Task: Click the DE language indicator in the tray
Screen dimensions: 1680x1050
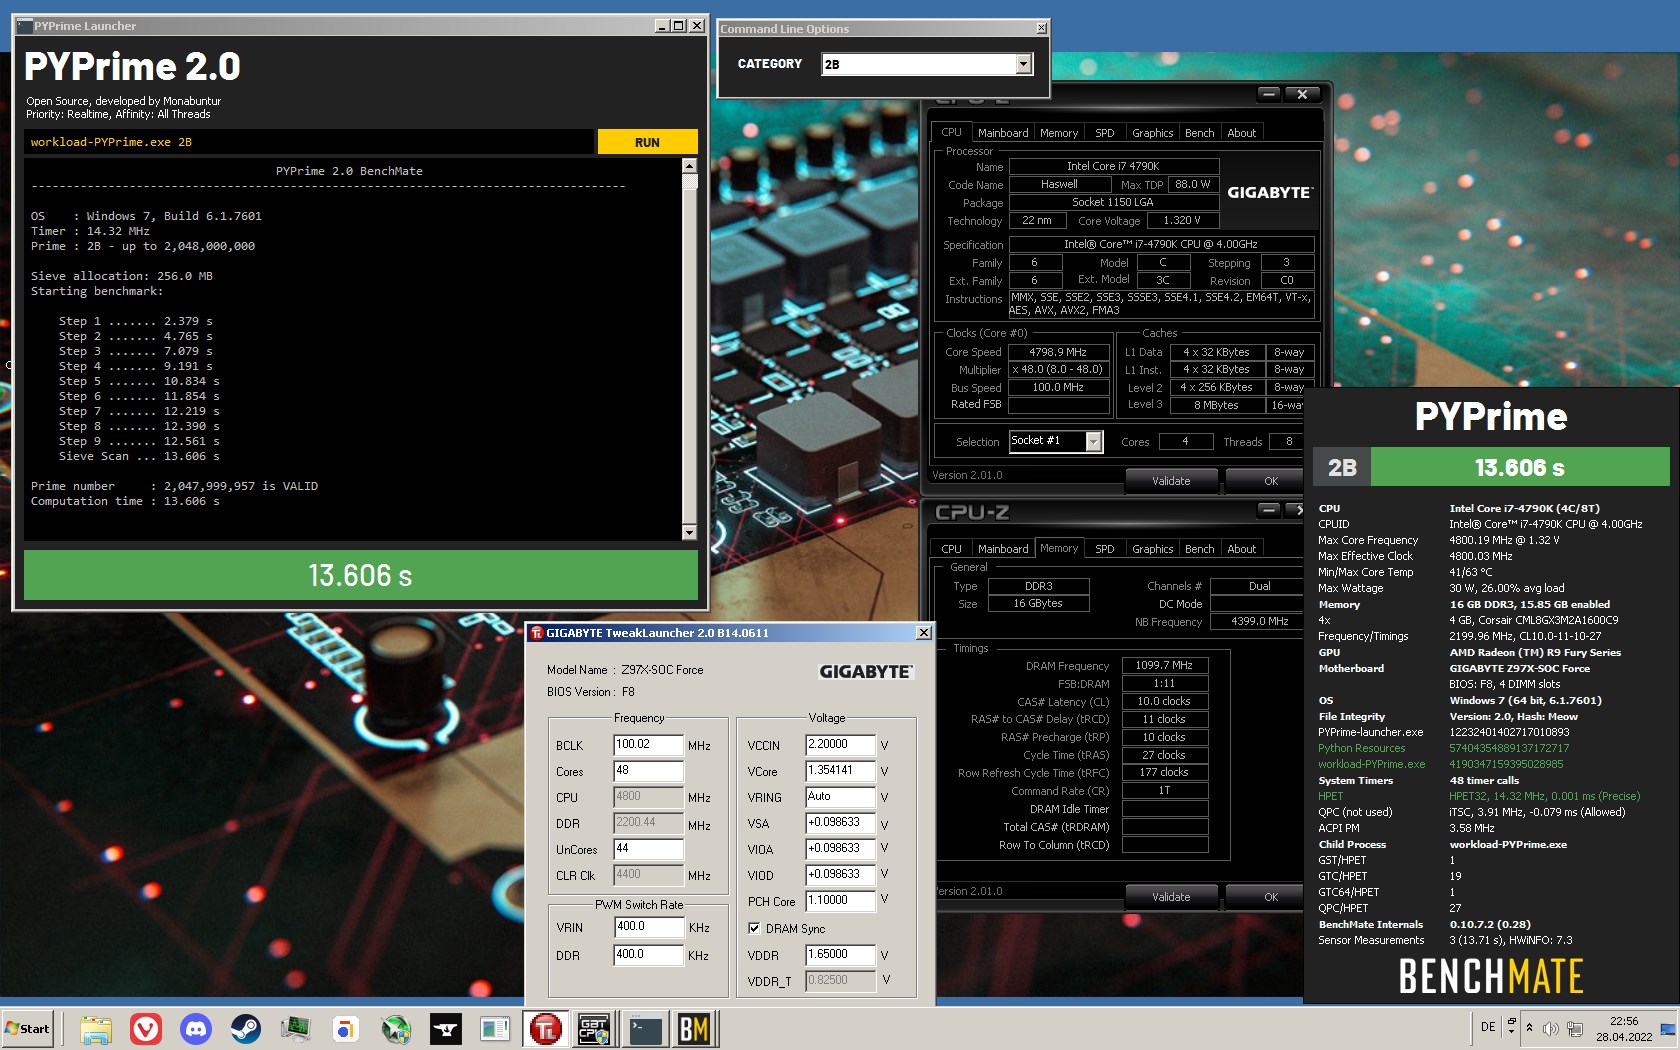Action: pos(1488,1027)
